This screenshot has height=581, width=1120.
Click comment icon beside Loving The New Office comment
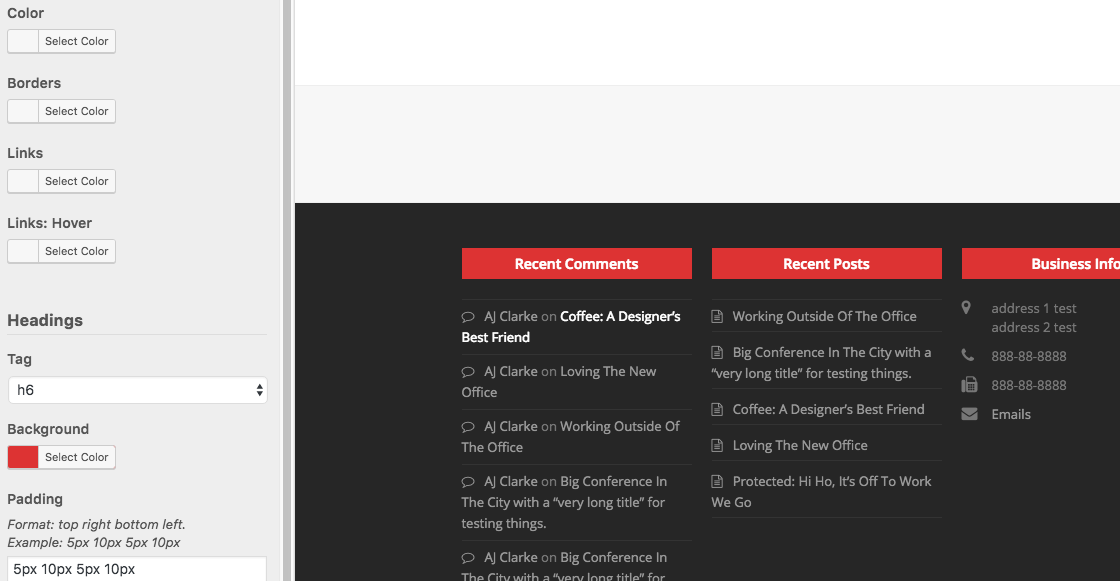pyautogui.click(x=468, y=372)
